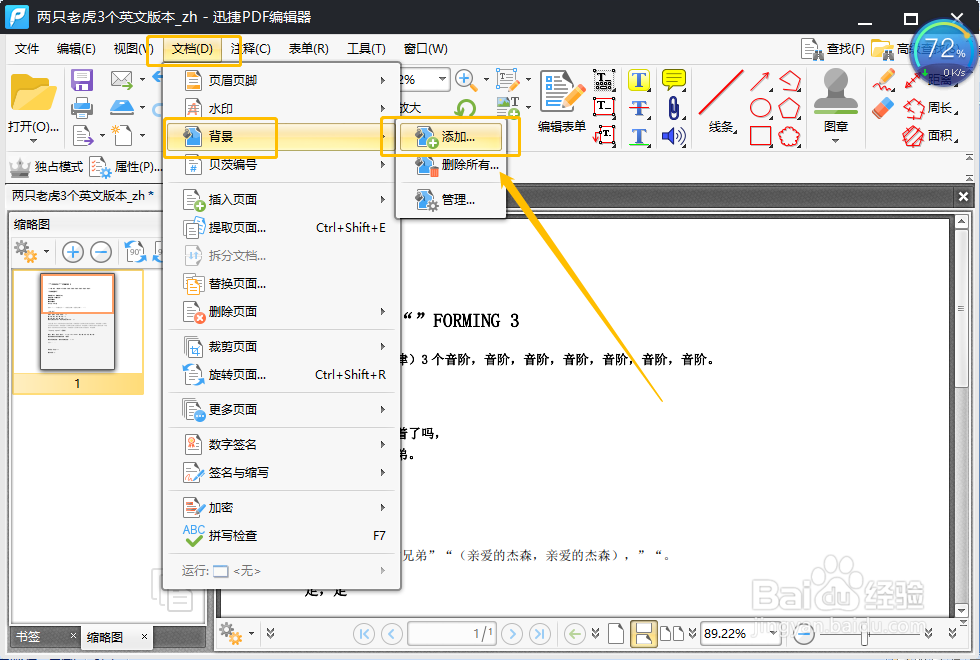Image resolution: width=980 pixels, height=660 pixels.
Task: Select page 1 thumbnail in sidebar
Action: click(78, 320)
